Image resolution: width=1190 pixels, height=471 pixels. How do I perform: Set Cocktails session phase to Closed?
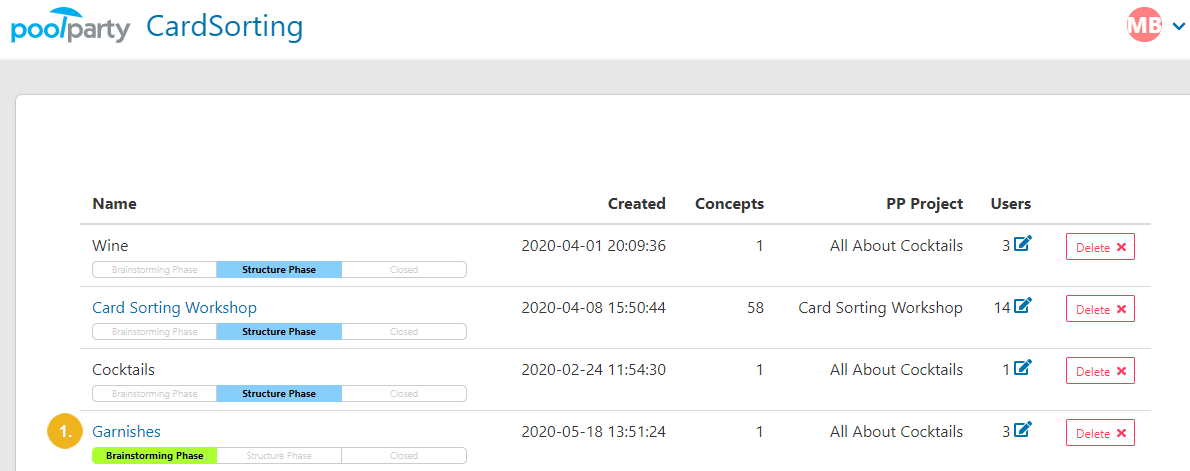click(x=404, y=394)
